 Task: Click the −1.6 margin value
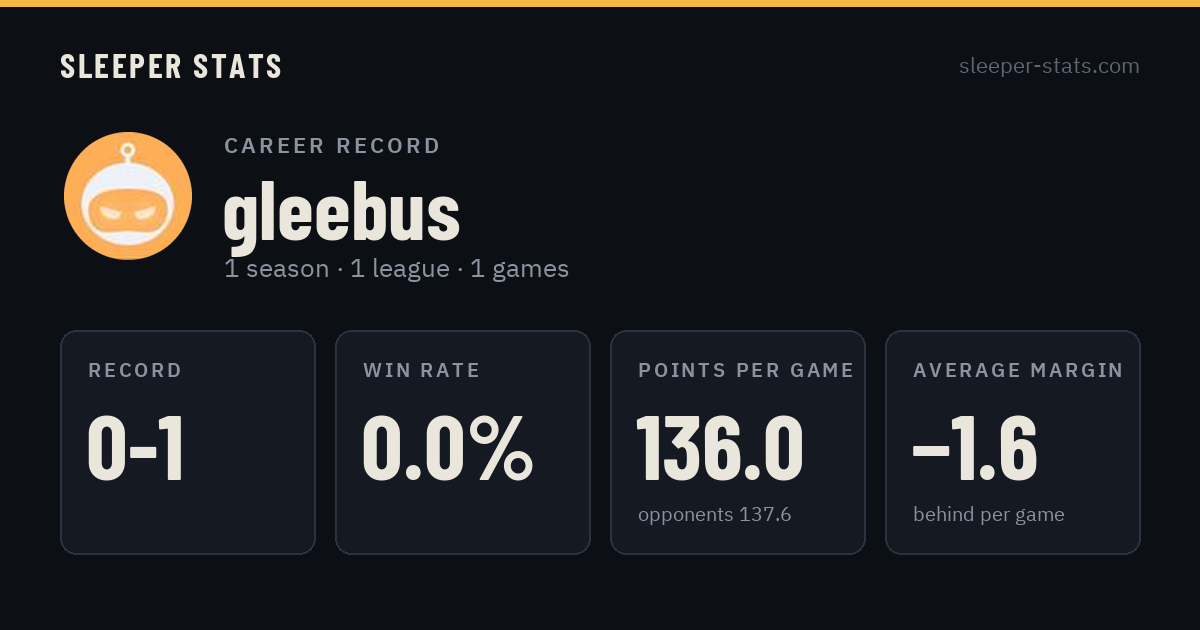[x=975, y=450]
